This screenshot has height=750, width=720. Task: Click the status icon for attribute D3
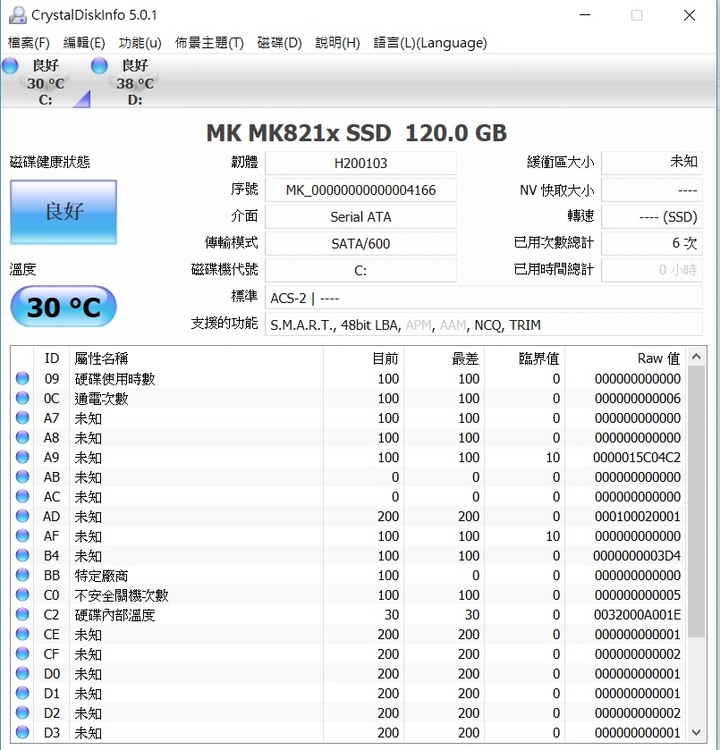click(x=22, y=732)
